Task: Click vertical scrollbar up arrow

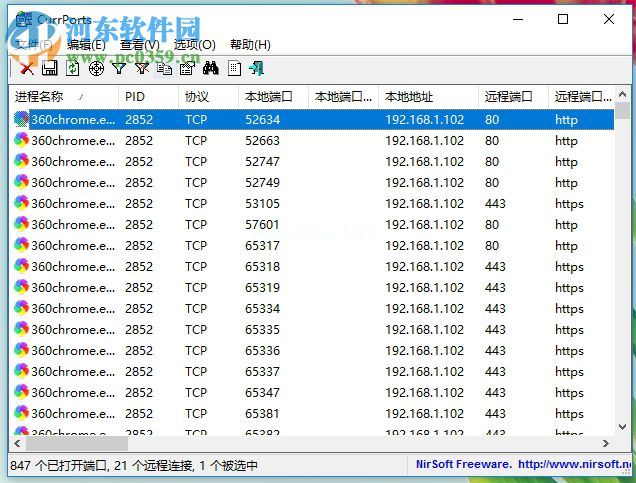Action: point(622,95)
